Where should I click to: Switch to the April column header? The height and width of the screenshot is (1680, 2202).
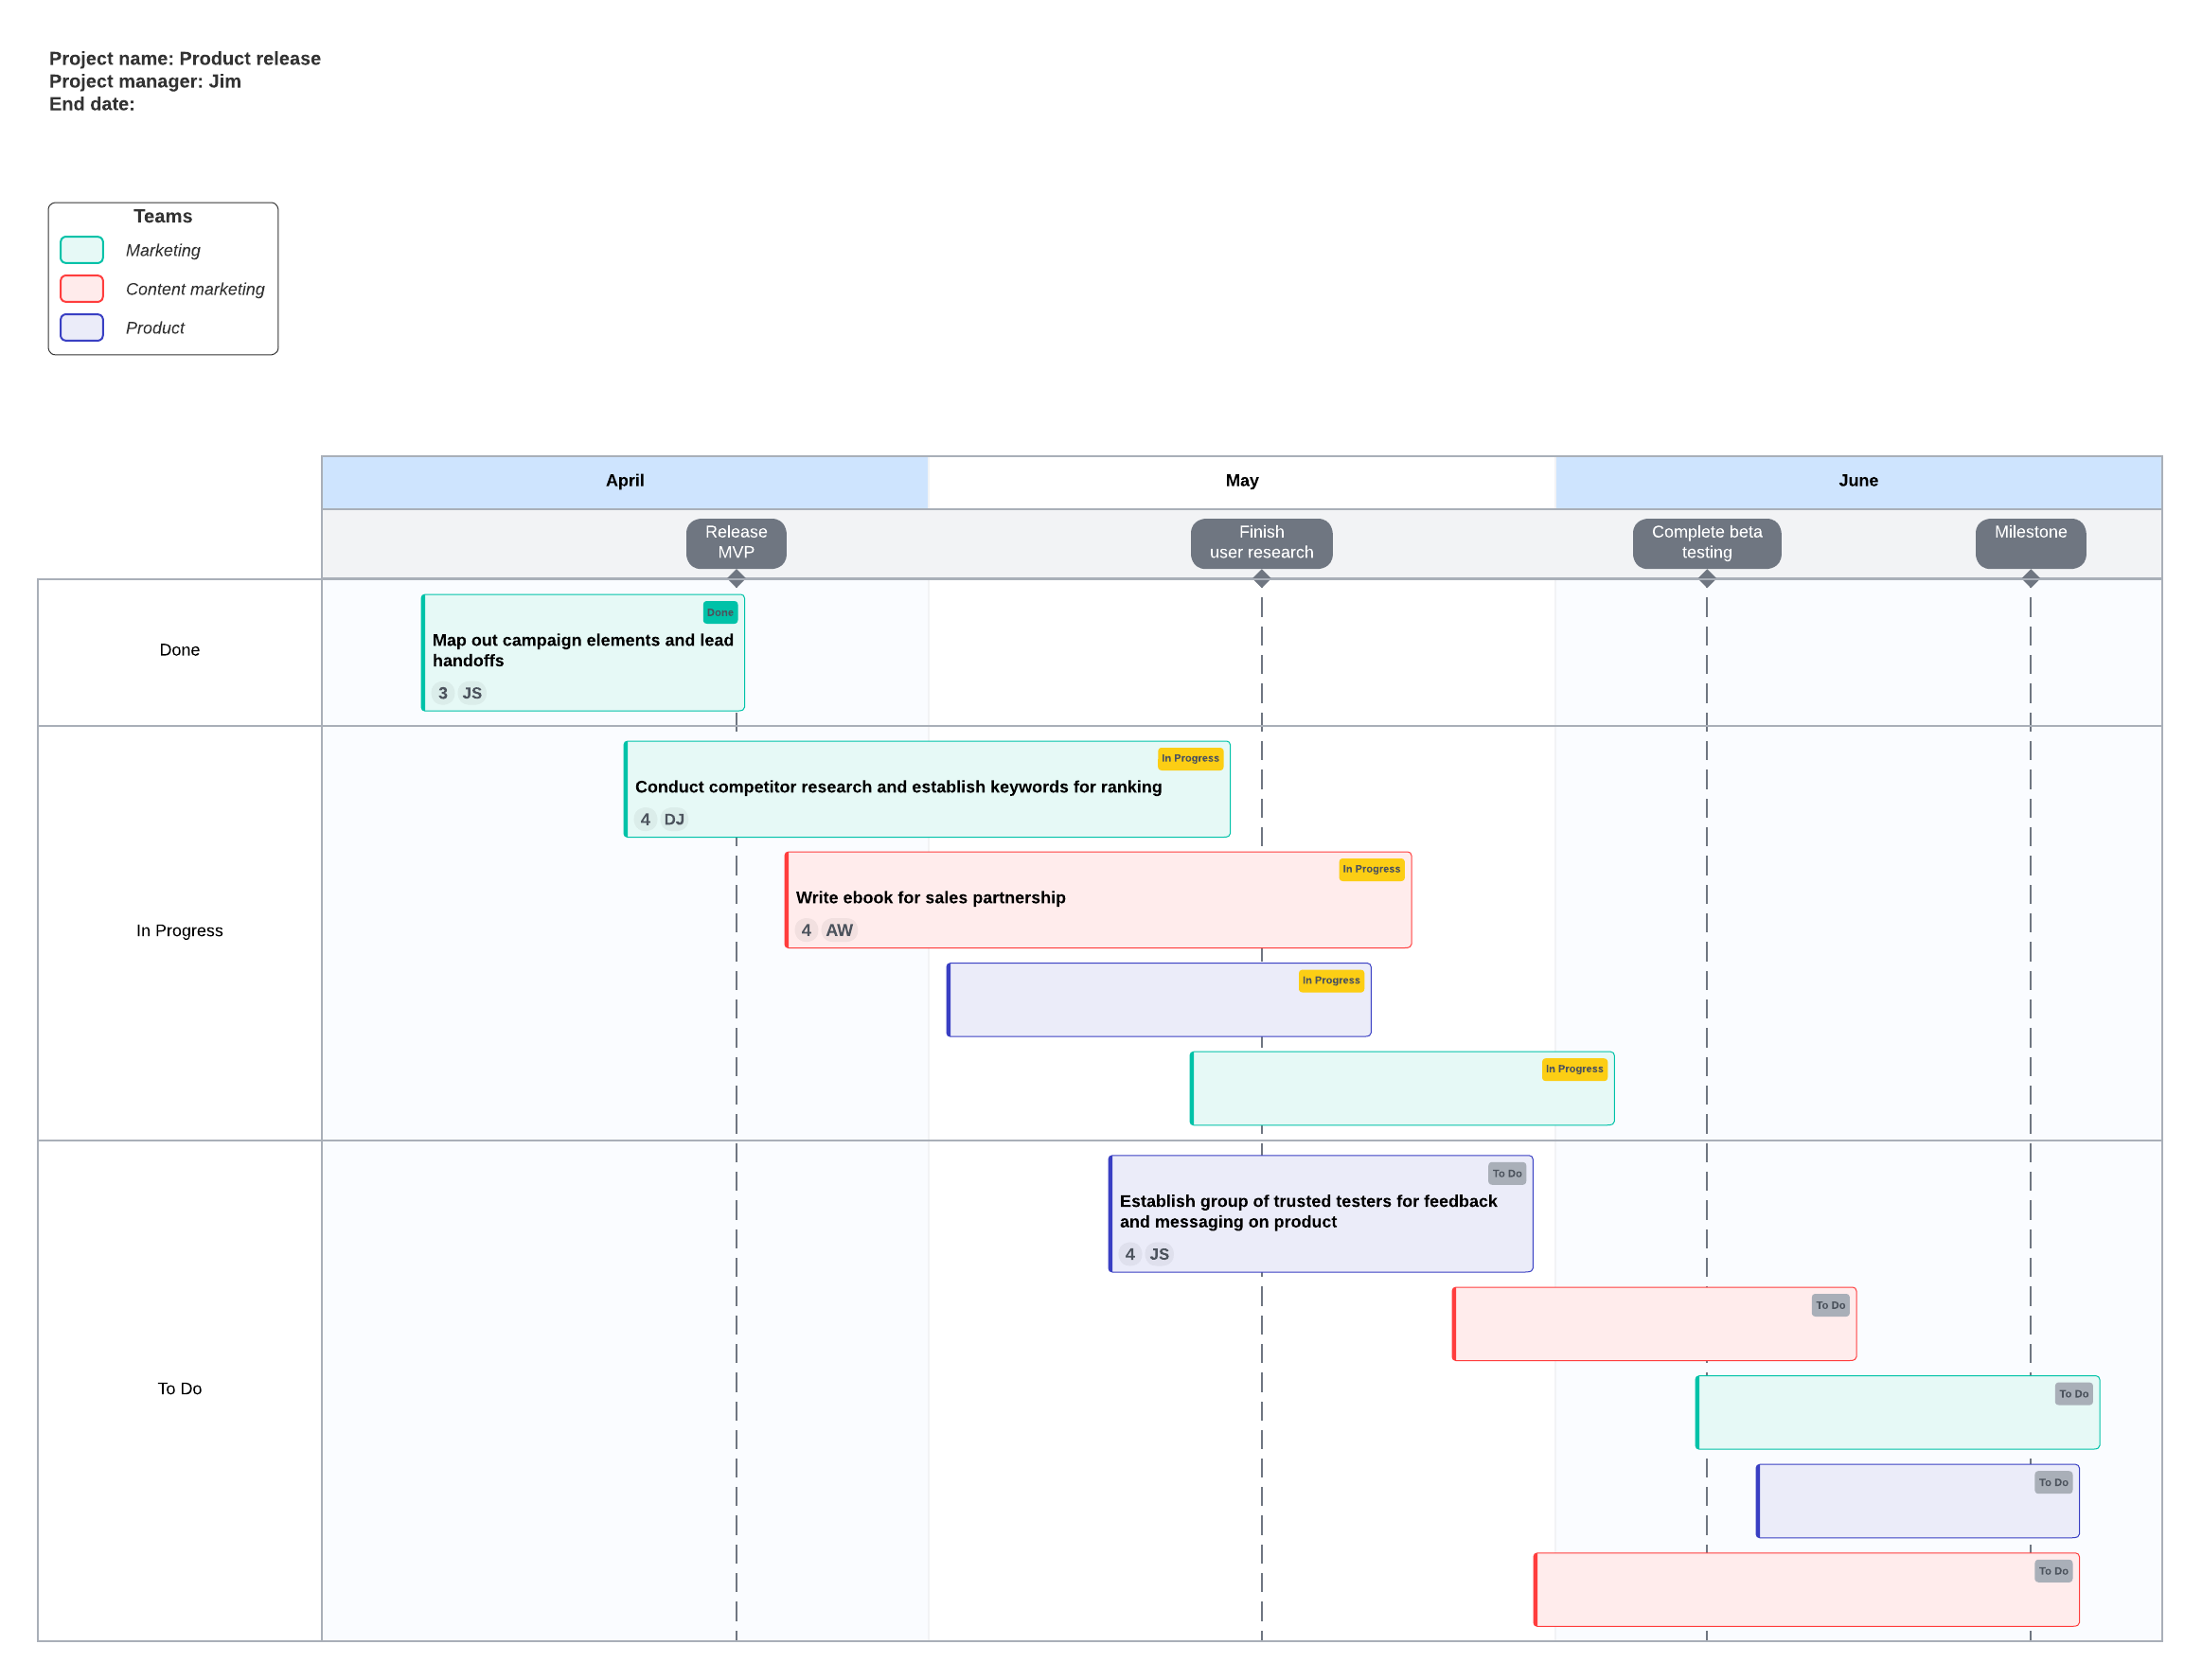(x=625, y=481)
